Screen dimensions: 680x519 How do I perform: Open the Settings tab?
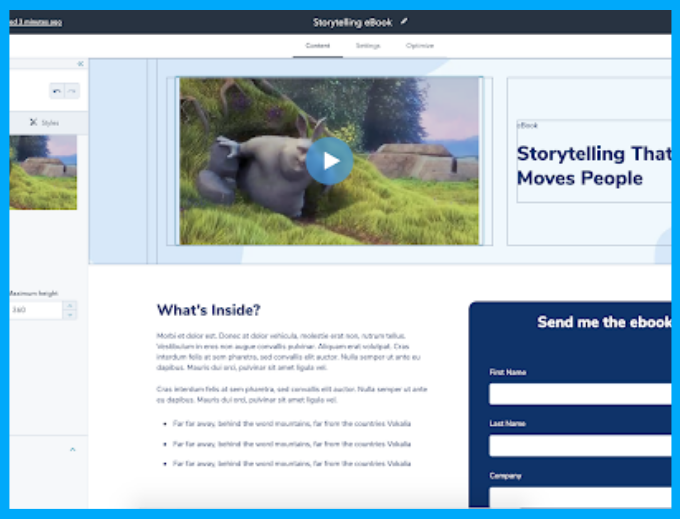(x=368, y=46)
